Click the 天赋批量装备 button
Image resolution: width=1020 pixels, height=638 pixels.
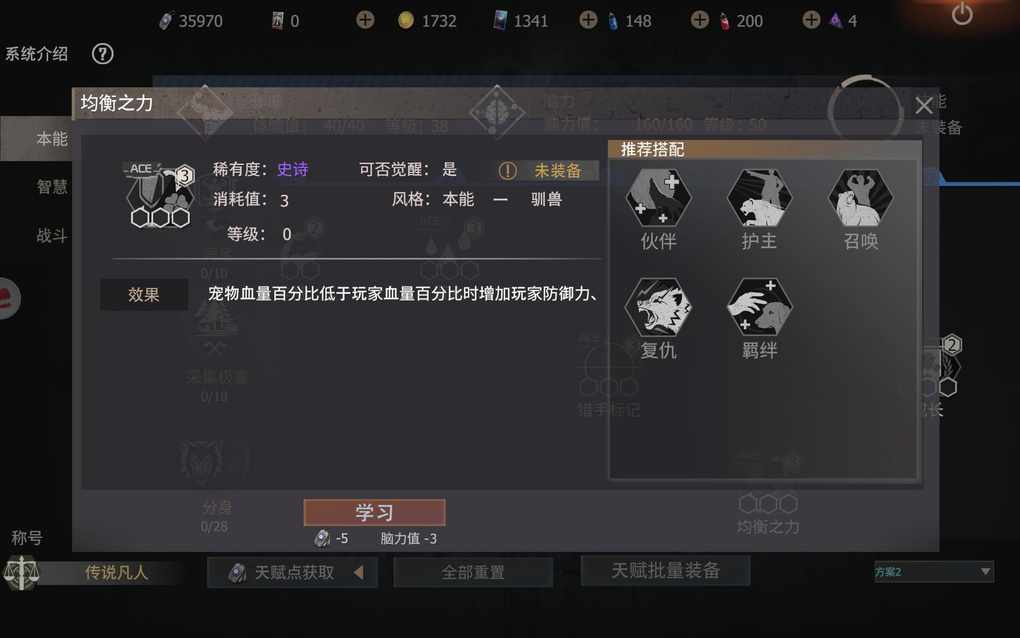tap(665, 570)
